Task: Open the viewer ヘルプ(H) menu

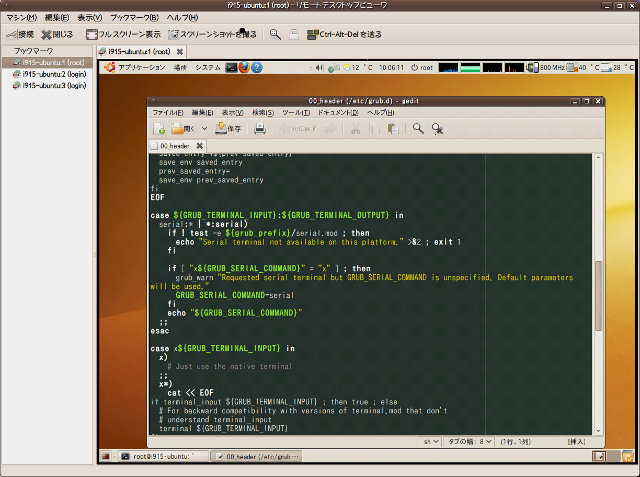Action: [x=182, y=18]
